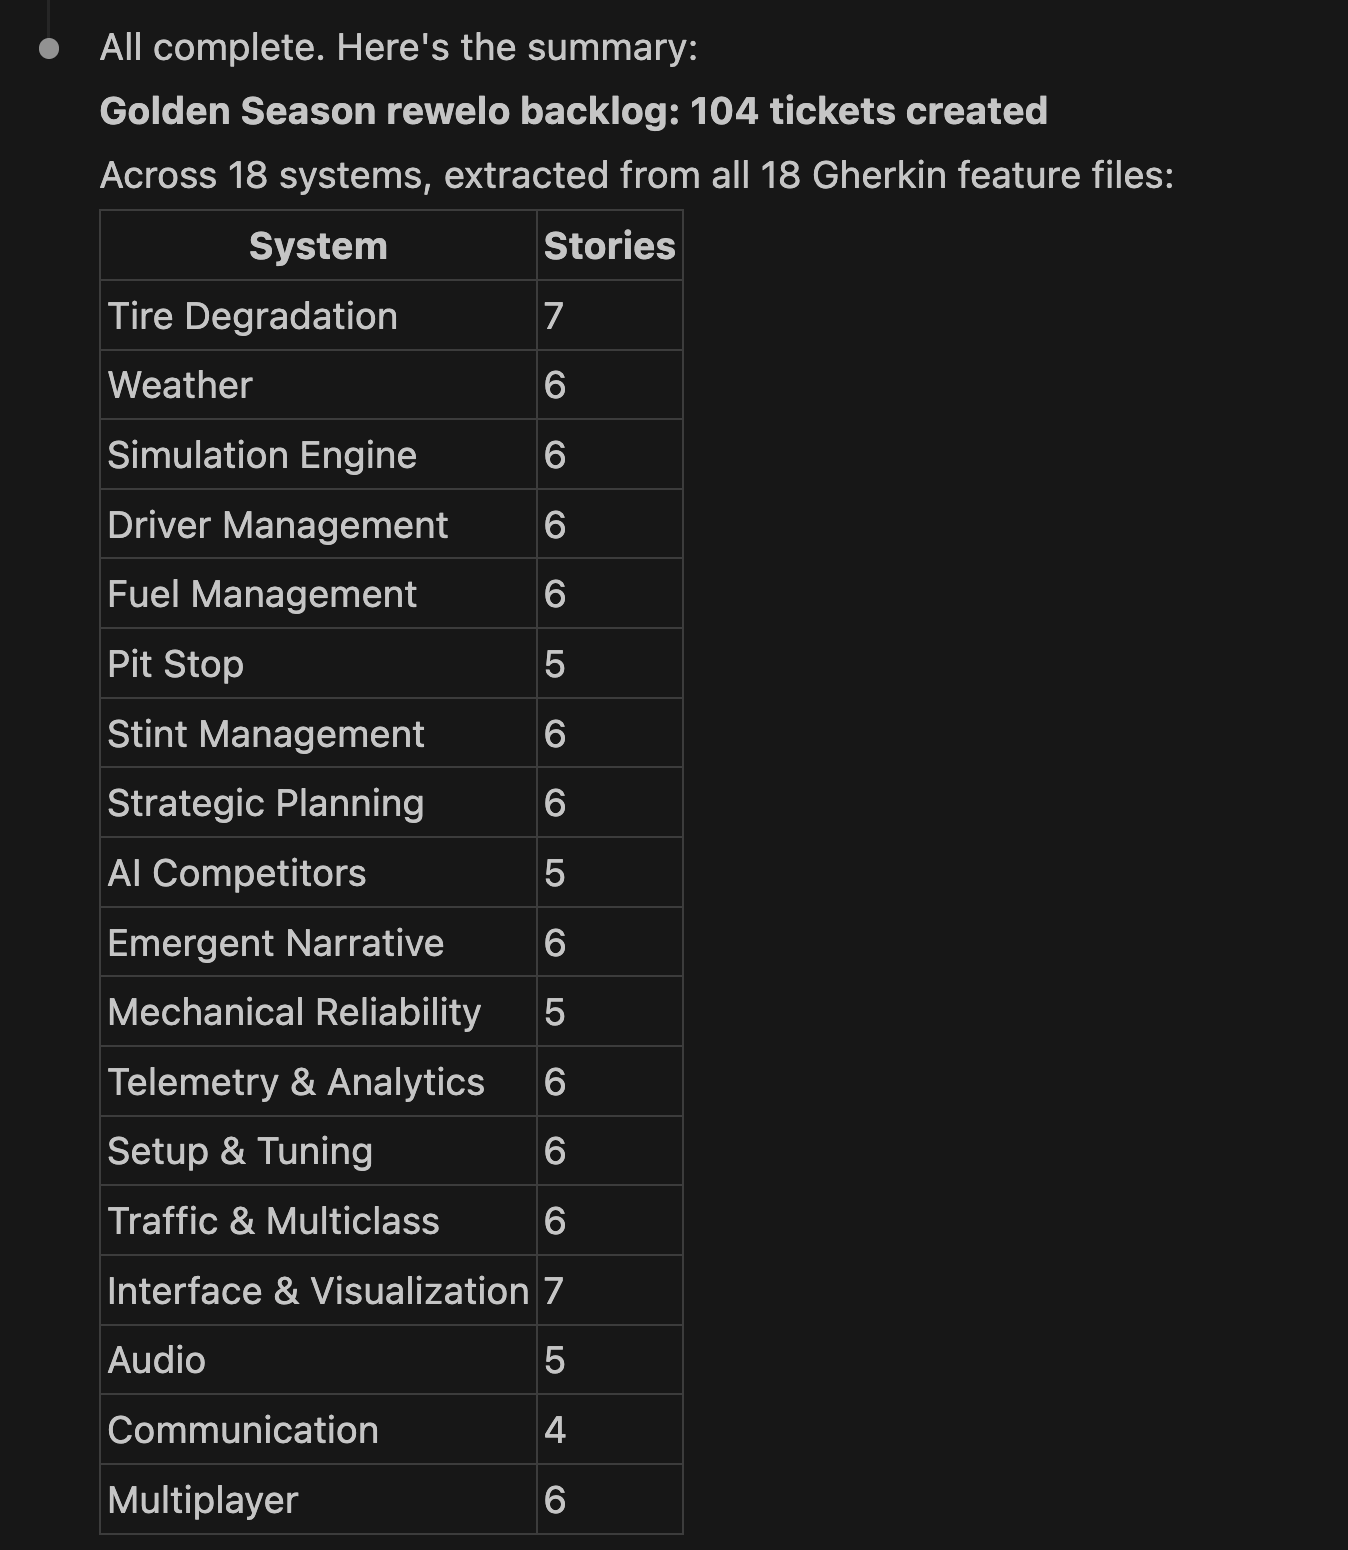Click the Simulation Engine cell

318,455
